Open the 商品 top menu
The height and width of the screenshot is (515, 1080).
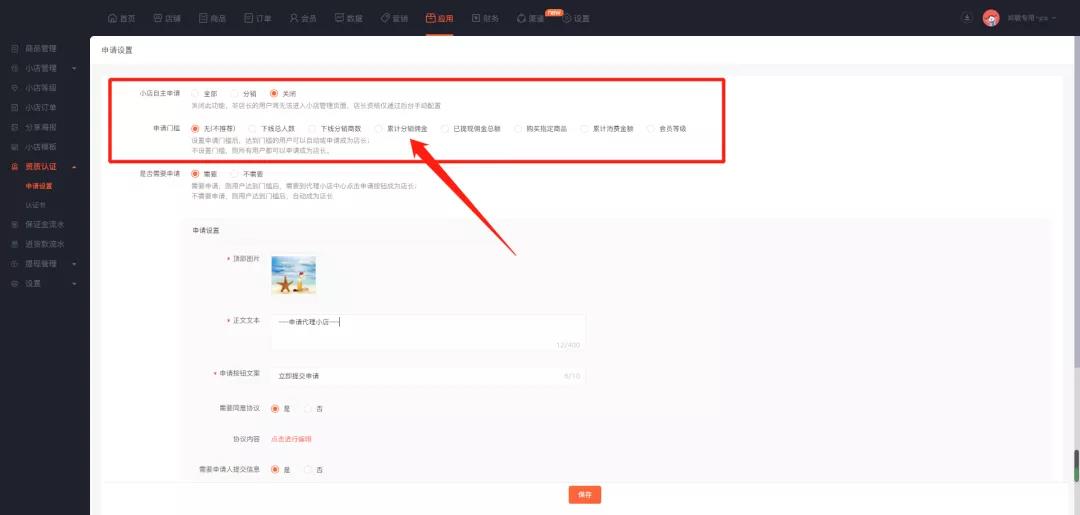point(212,19)
